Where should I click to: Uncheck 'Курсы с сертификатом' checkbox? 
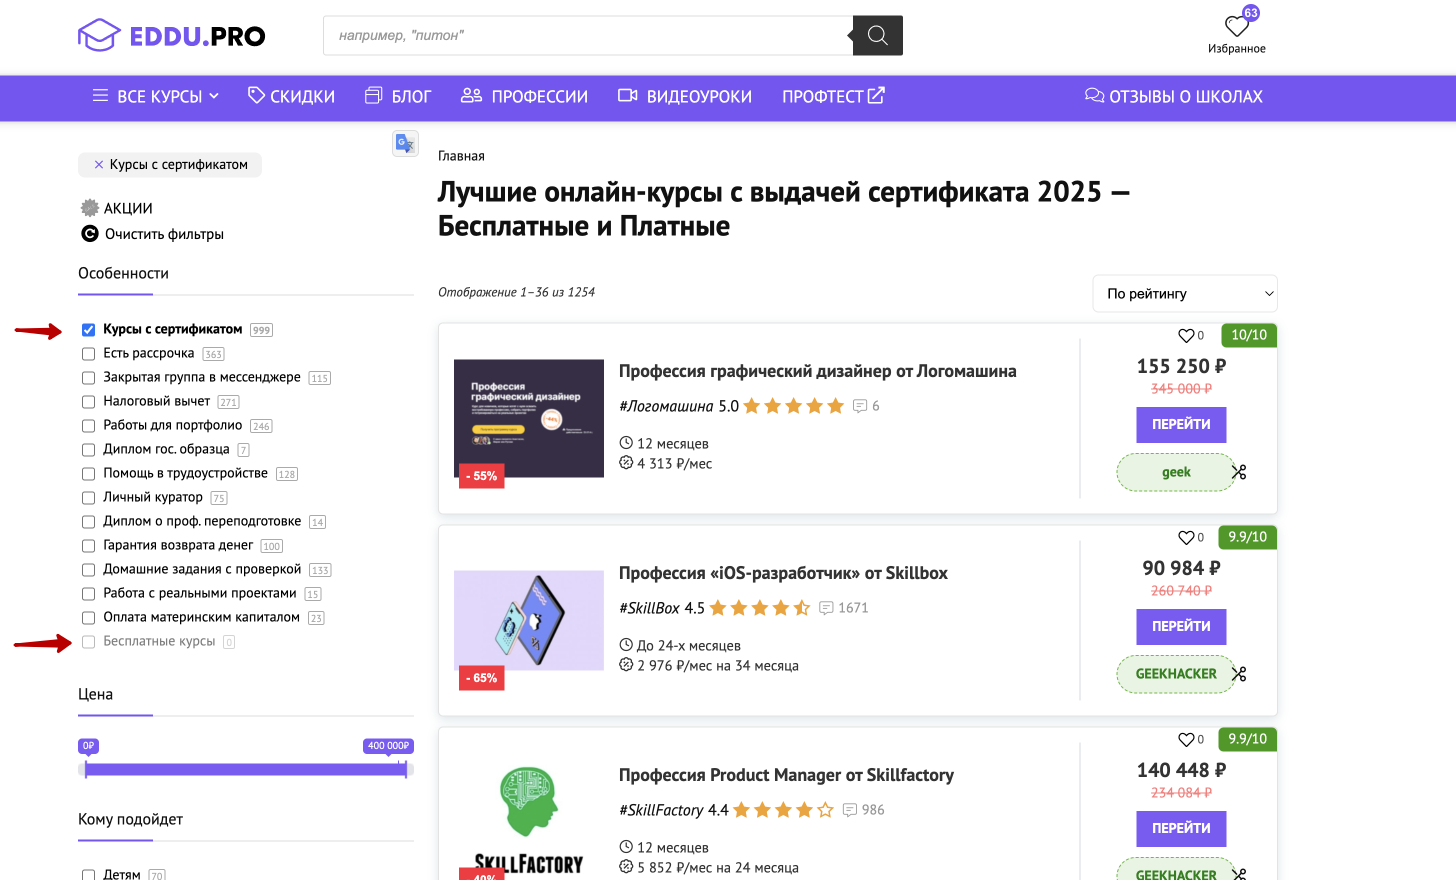coord(88,330)
